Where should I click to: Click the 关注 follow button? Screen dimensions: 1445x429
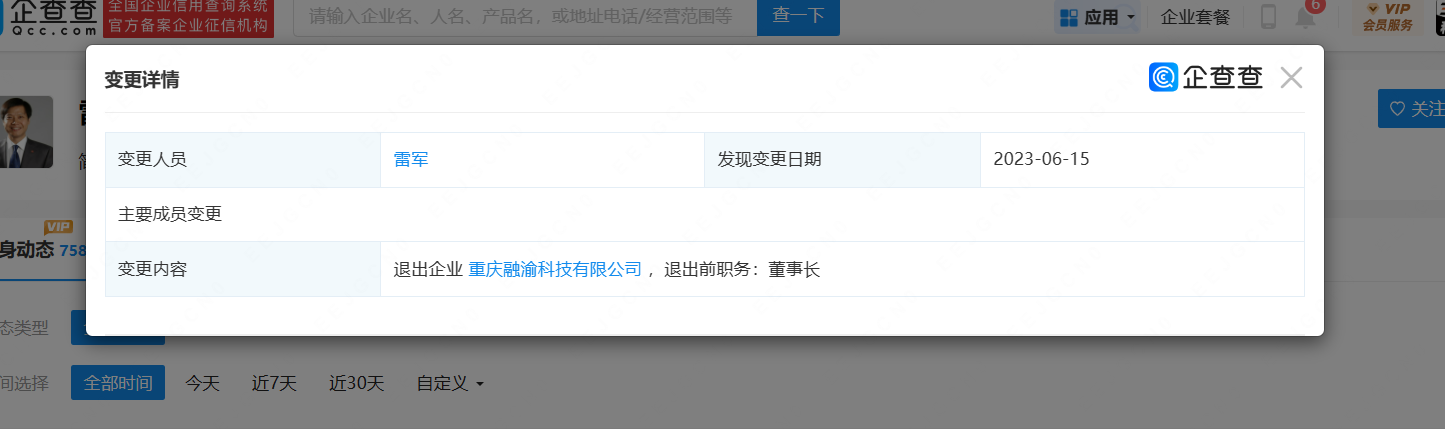(1413, 109)
